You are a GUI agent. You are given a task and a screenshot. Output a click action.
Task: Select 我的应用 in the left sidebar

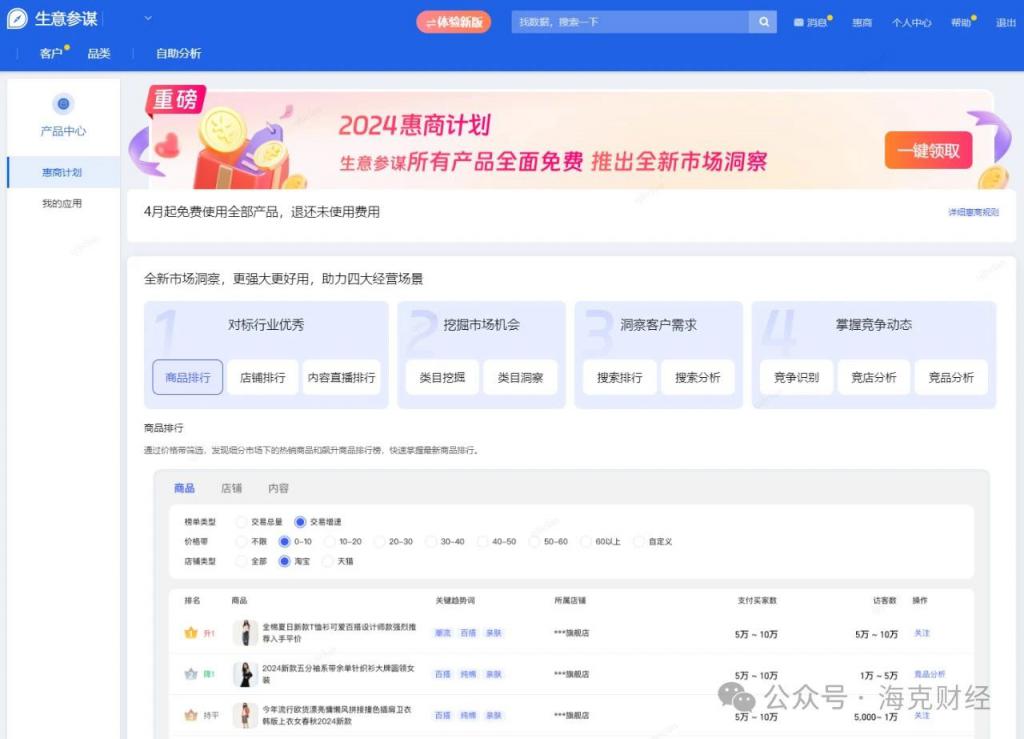tap(62, 203)
